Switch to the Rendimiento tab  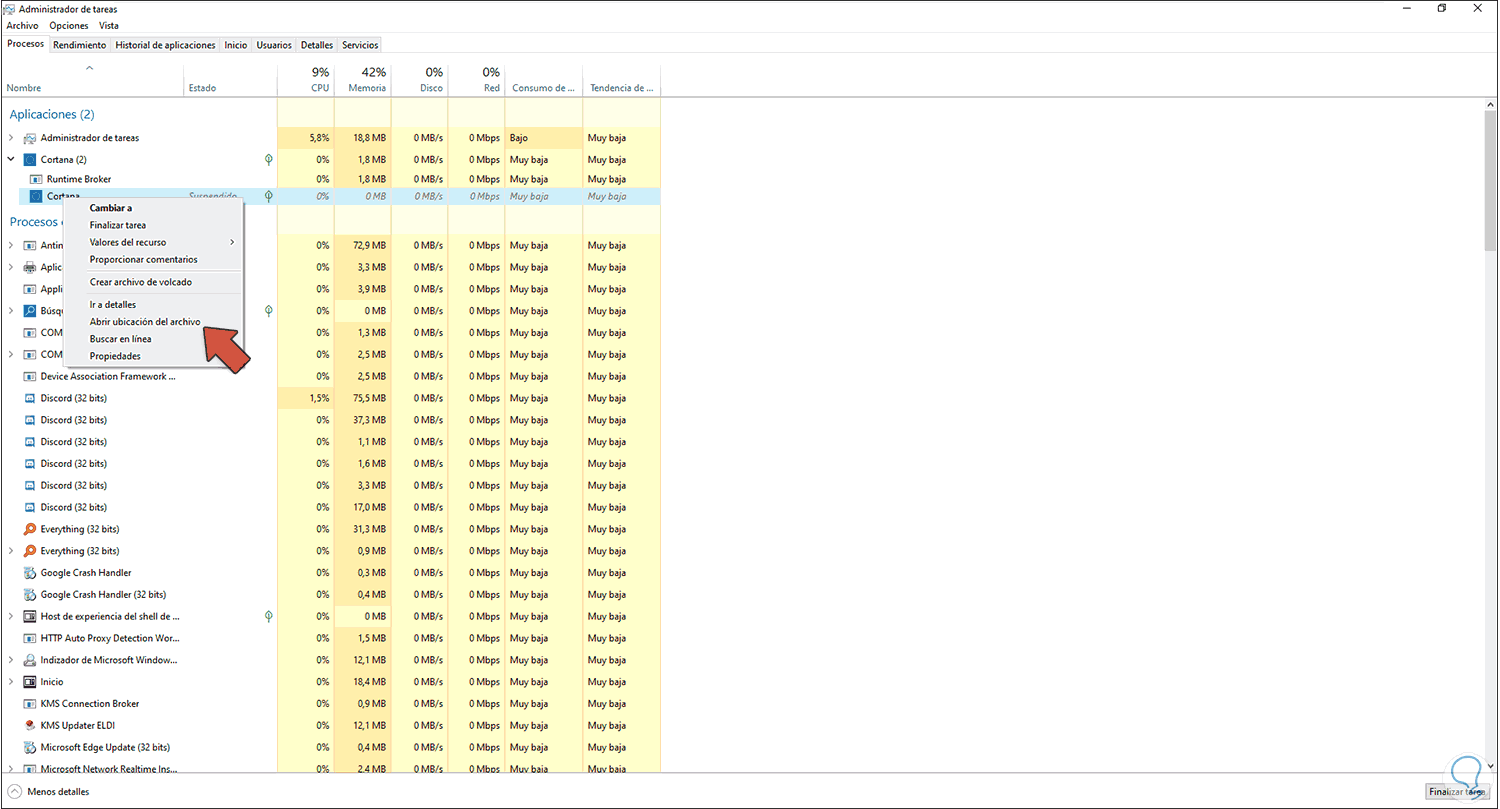coord(79,44)
